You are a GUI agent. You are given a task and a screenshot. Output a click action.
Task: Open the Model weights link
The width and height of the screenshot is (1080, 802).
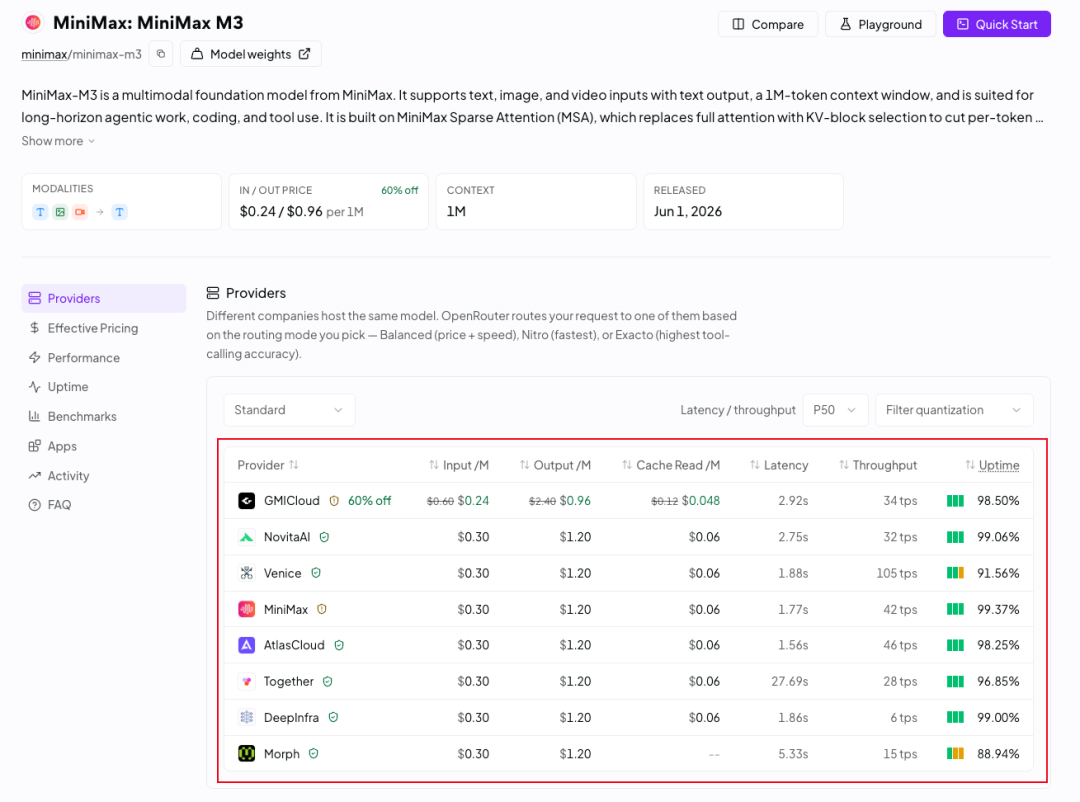pos(251,54)
